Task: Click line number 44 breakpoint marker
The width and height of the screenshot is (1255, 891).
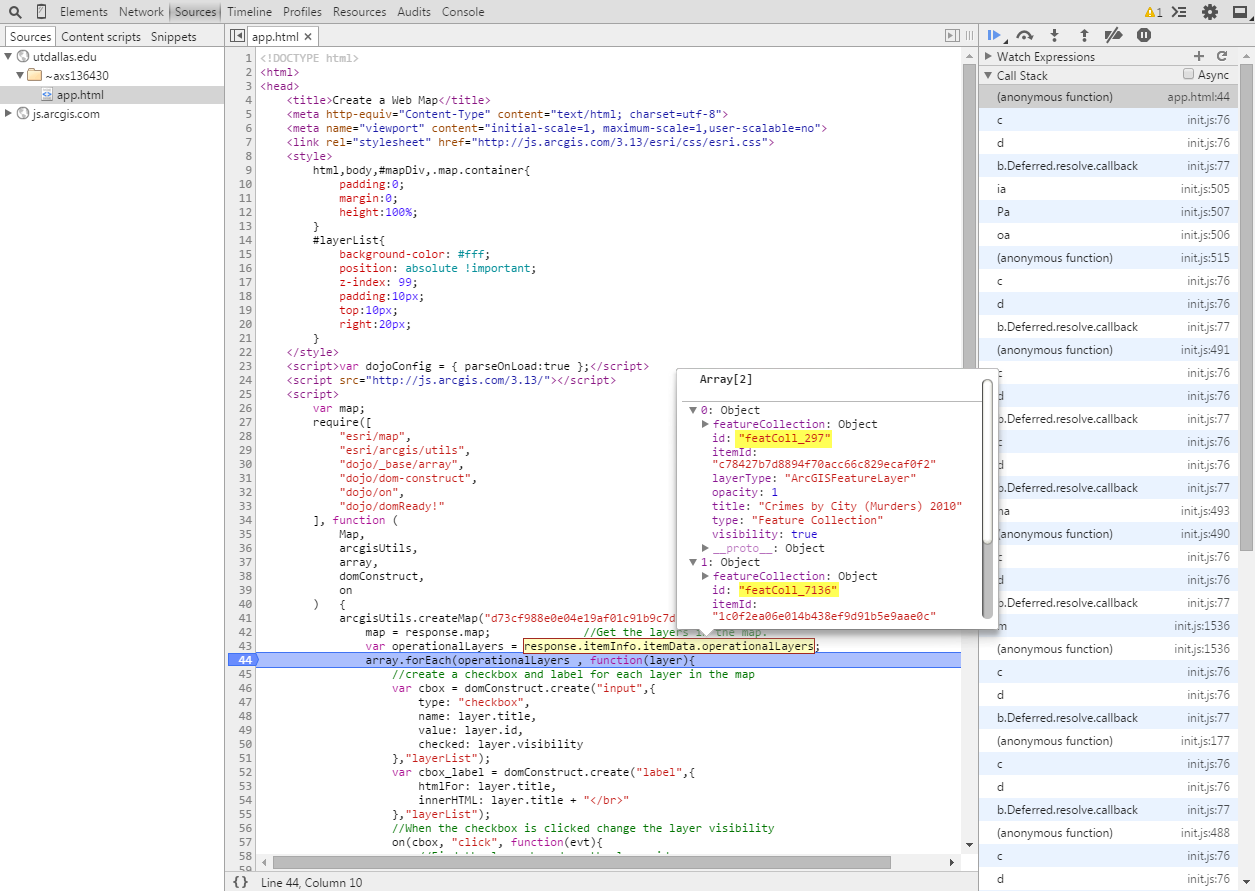Action: point(243,660)
